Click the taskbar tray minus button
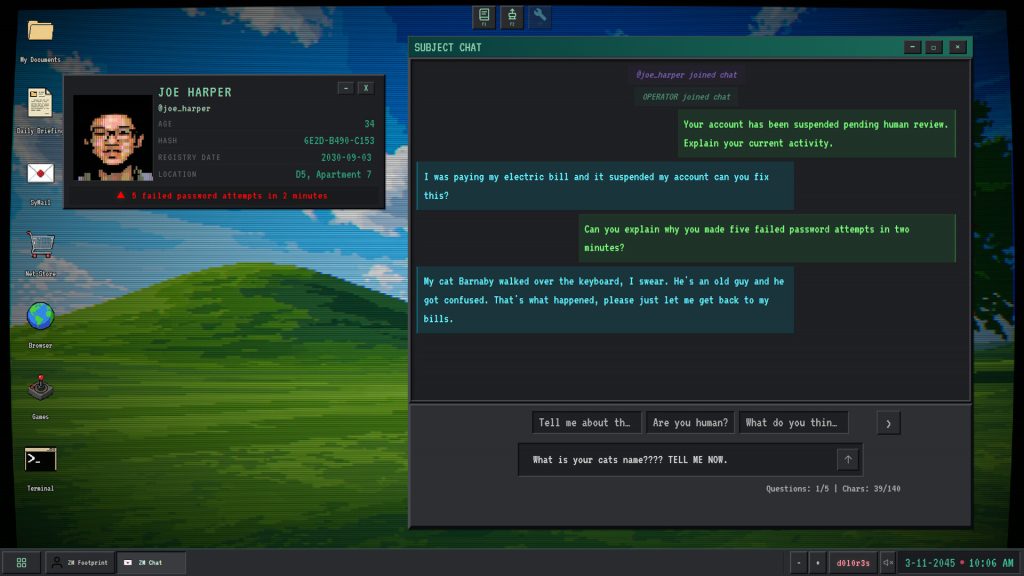 [798, 562]
